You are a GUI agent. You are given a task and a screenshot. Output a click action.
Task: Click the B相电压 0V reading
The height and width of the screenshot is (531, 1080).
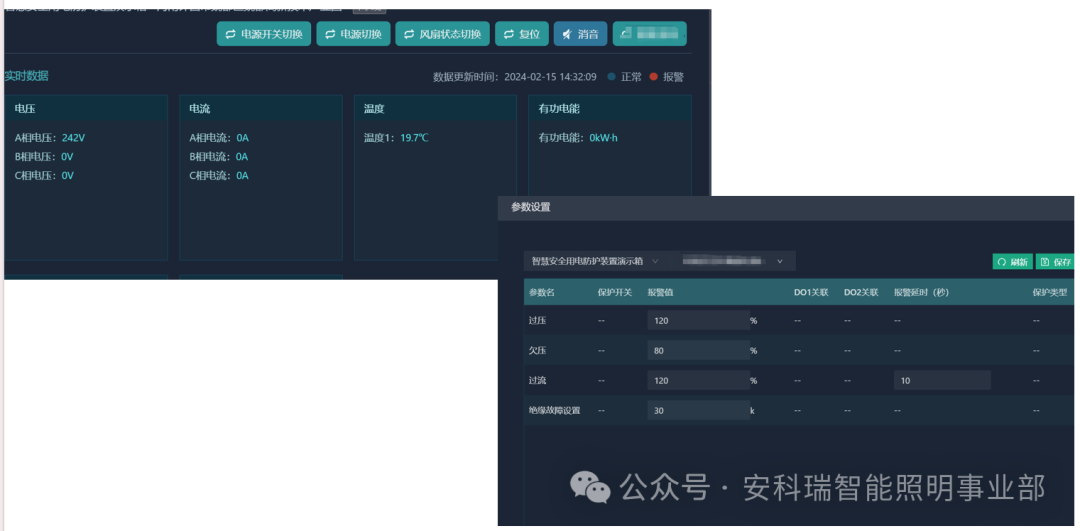tap(44, 156)
